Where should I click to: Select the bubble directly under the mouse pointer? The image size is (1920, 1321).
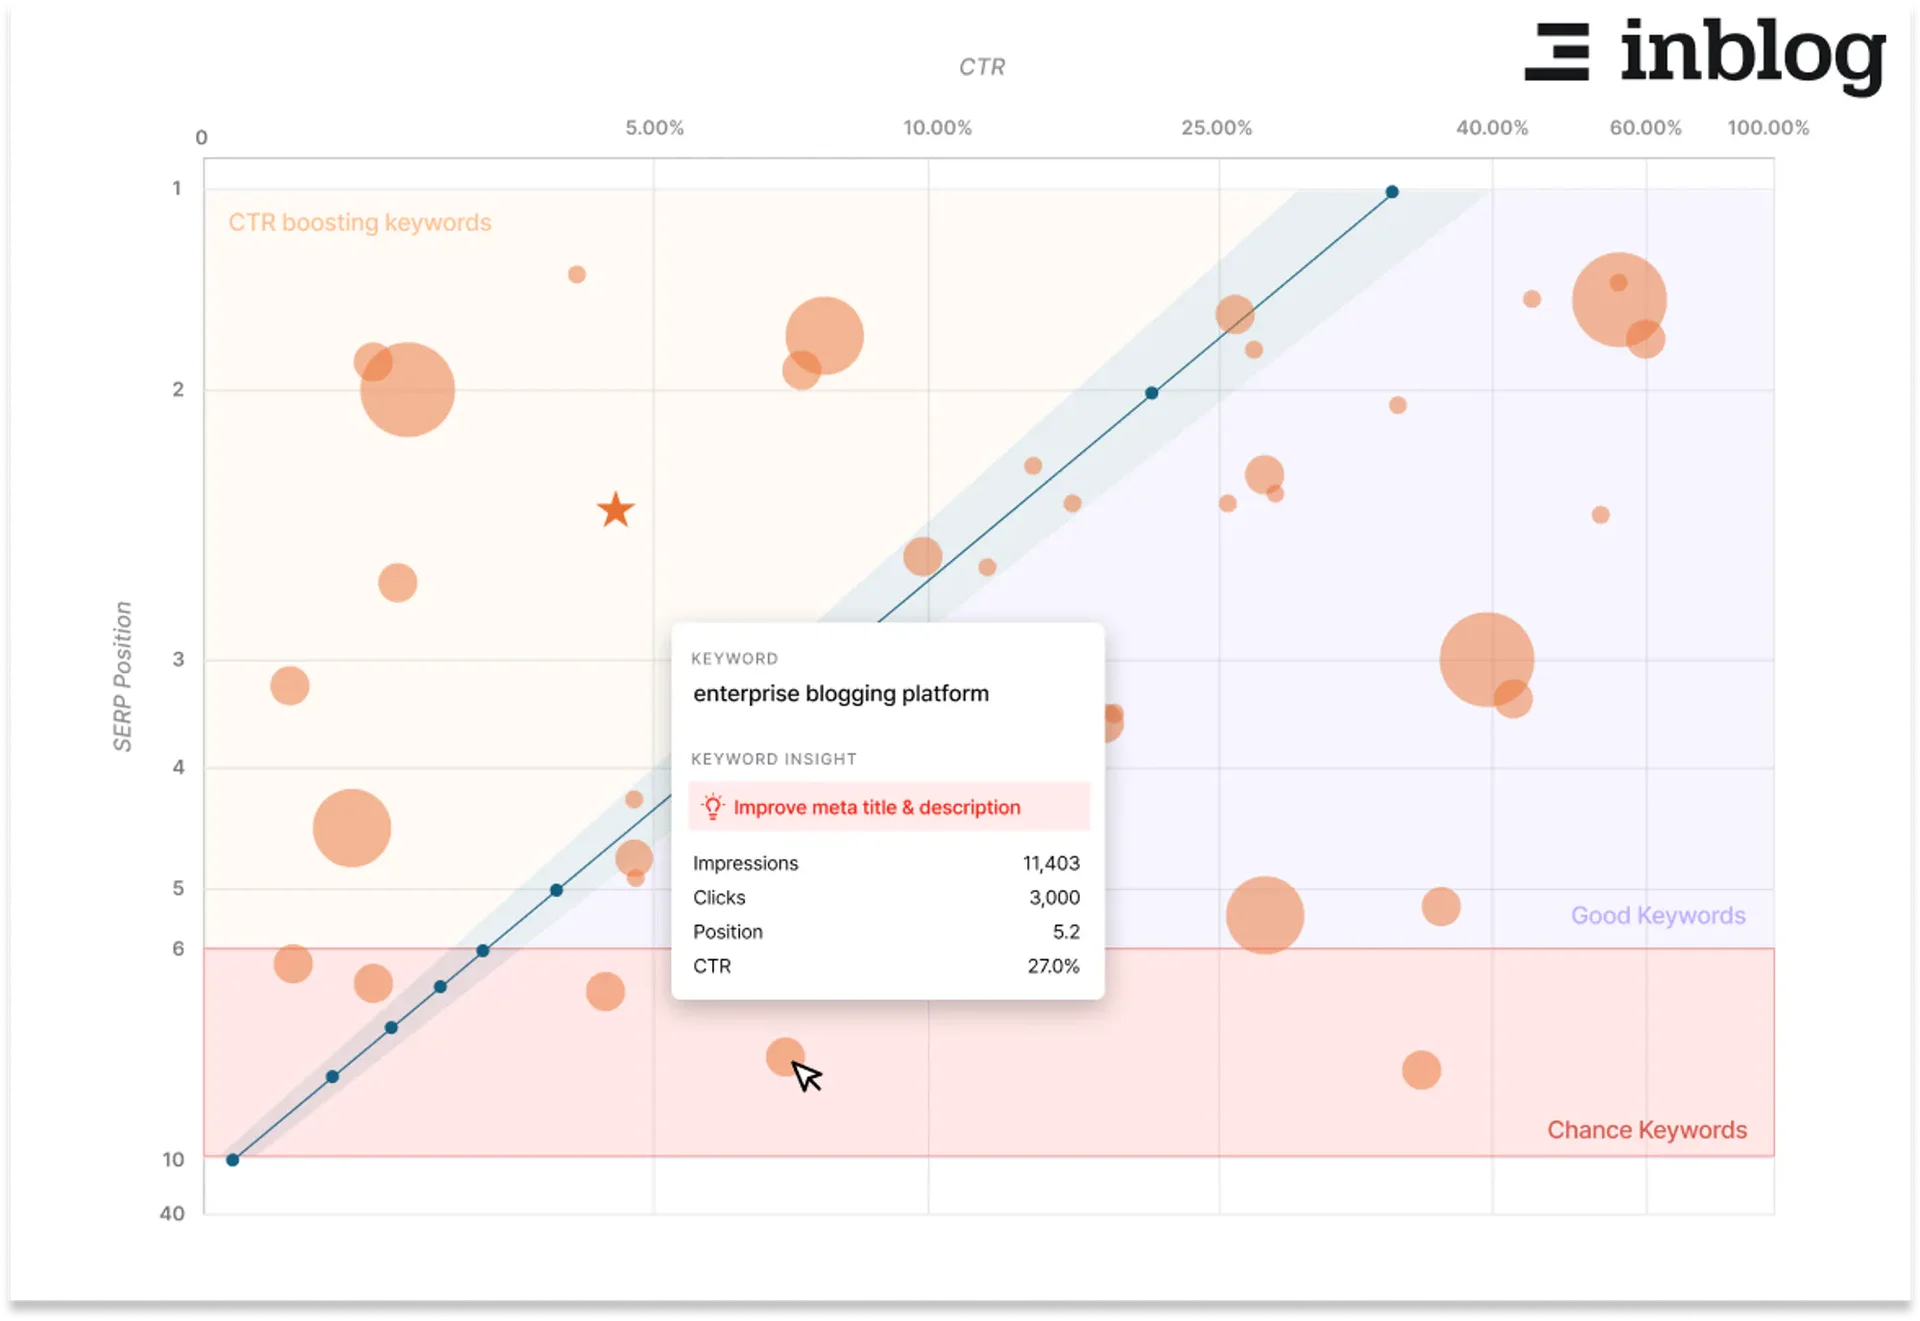point(783,1055)
